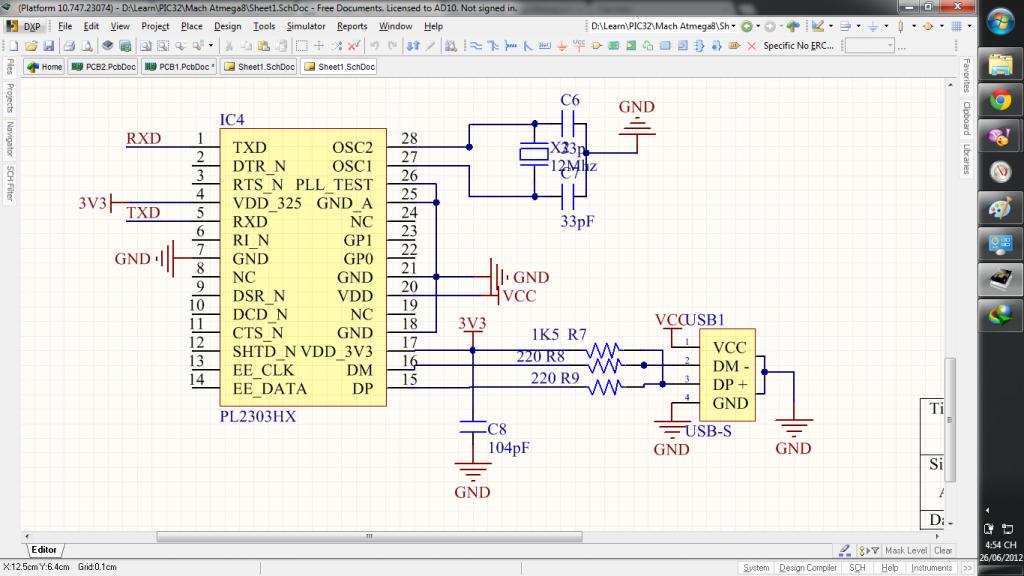Click the GND power port tool
Viewport: 1024px width, 576px height.
562,46
